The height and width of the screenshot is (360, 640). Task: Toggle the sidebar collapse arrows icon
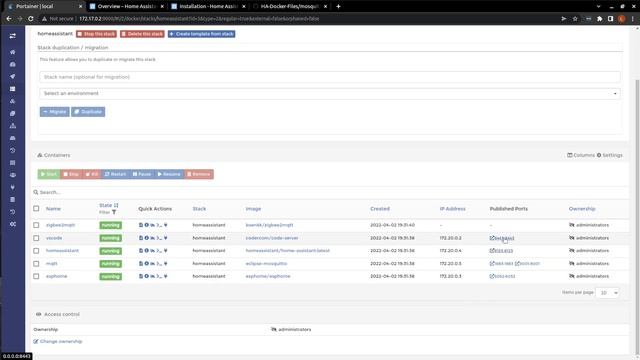(13, 36)
